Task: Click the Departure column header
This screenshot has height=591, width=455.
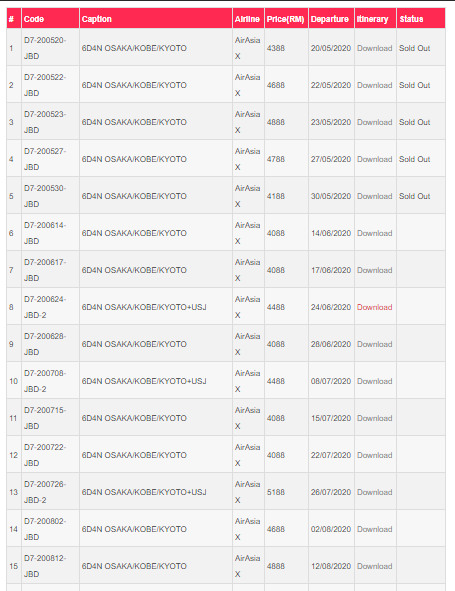Action: 329,19
